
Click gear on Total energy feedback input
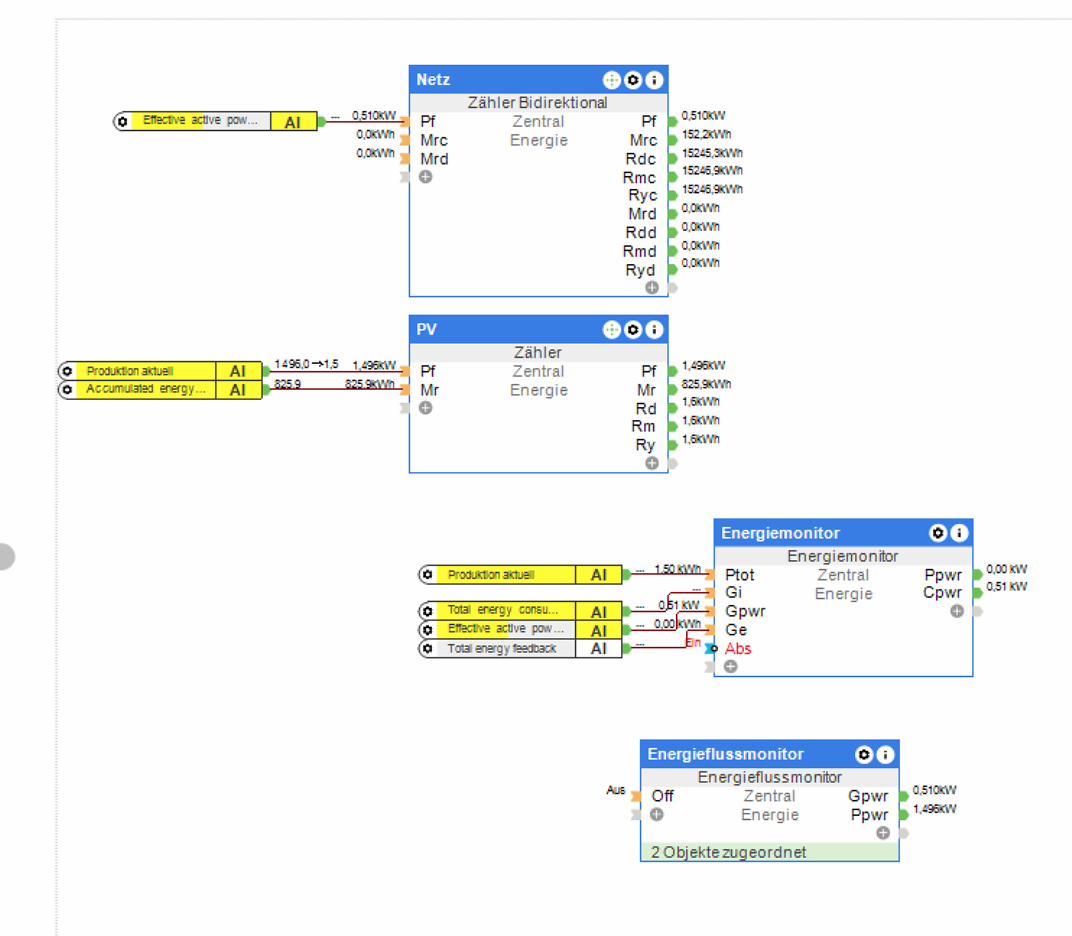point(428,648)
